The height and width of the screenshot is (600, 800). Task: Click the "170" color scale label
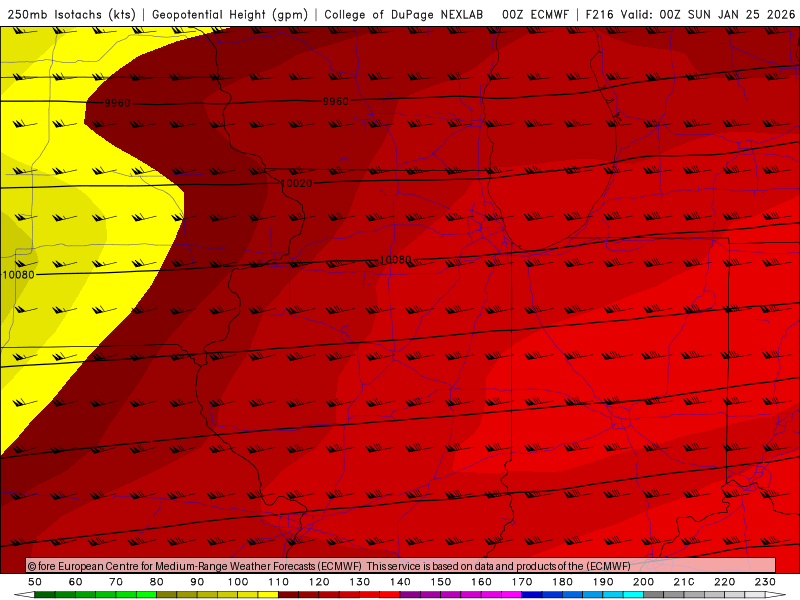[x=522, y=582]
